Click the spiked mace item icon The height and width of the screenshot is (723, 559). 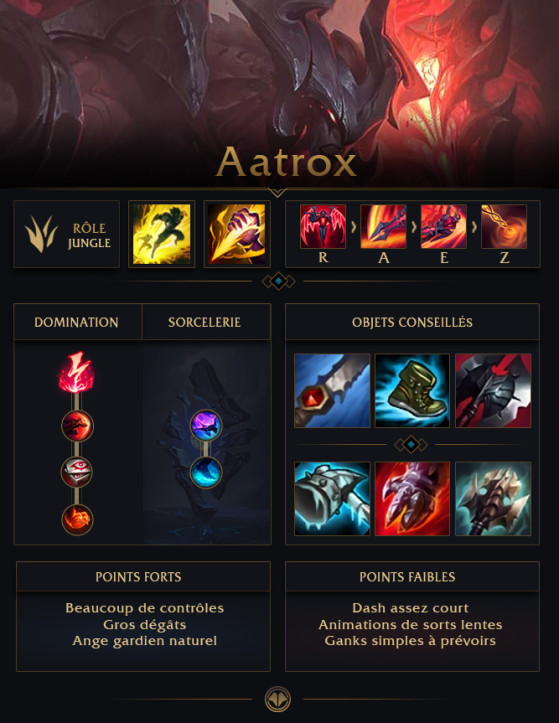pos(493,499)
